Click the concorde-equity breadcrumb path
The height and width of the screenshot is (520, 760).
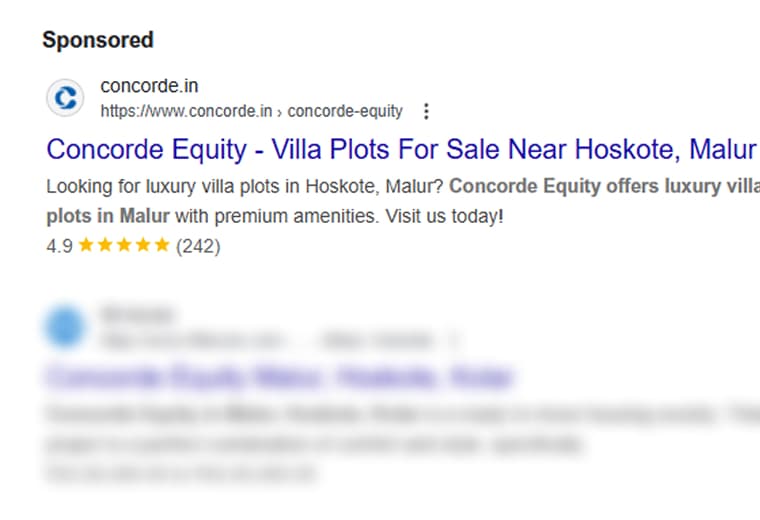point(345,111)
